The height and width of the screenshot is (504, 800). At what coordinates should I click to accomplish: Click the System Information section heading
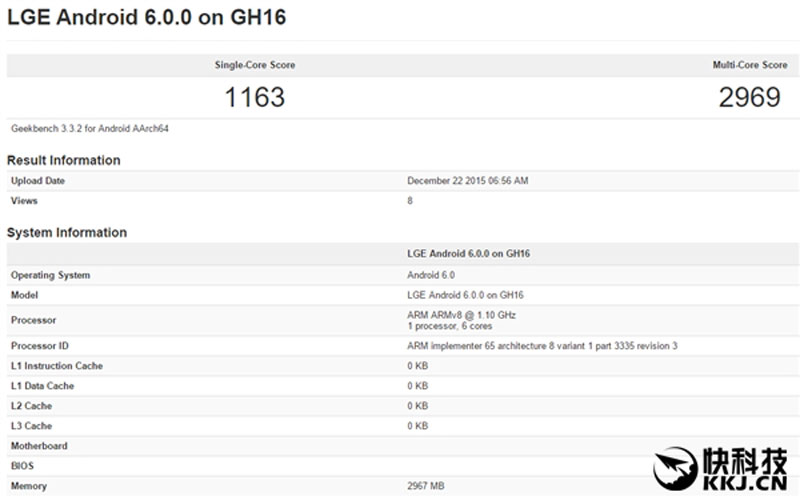67,233
